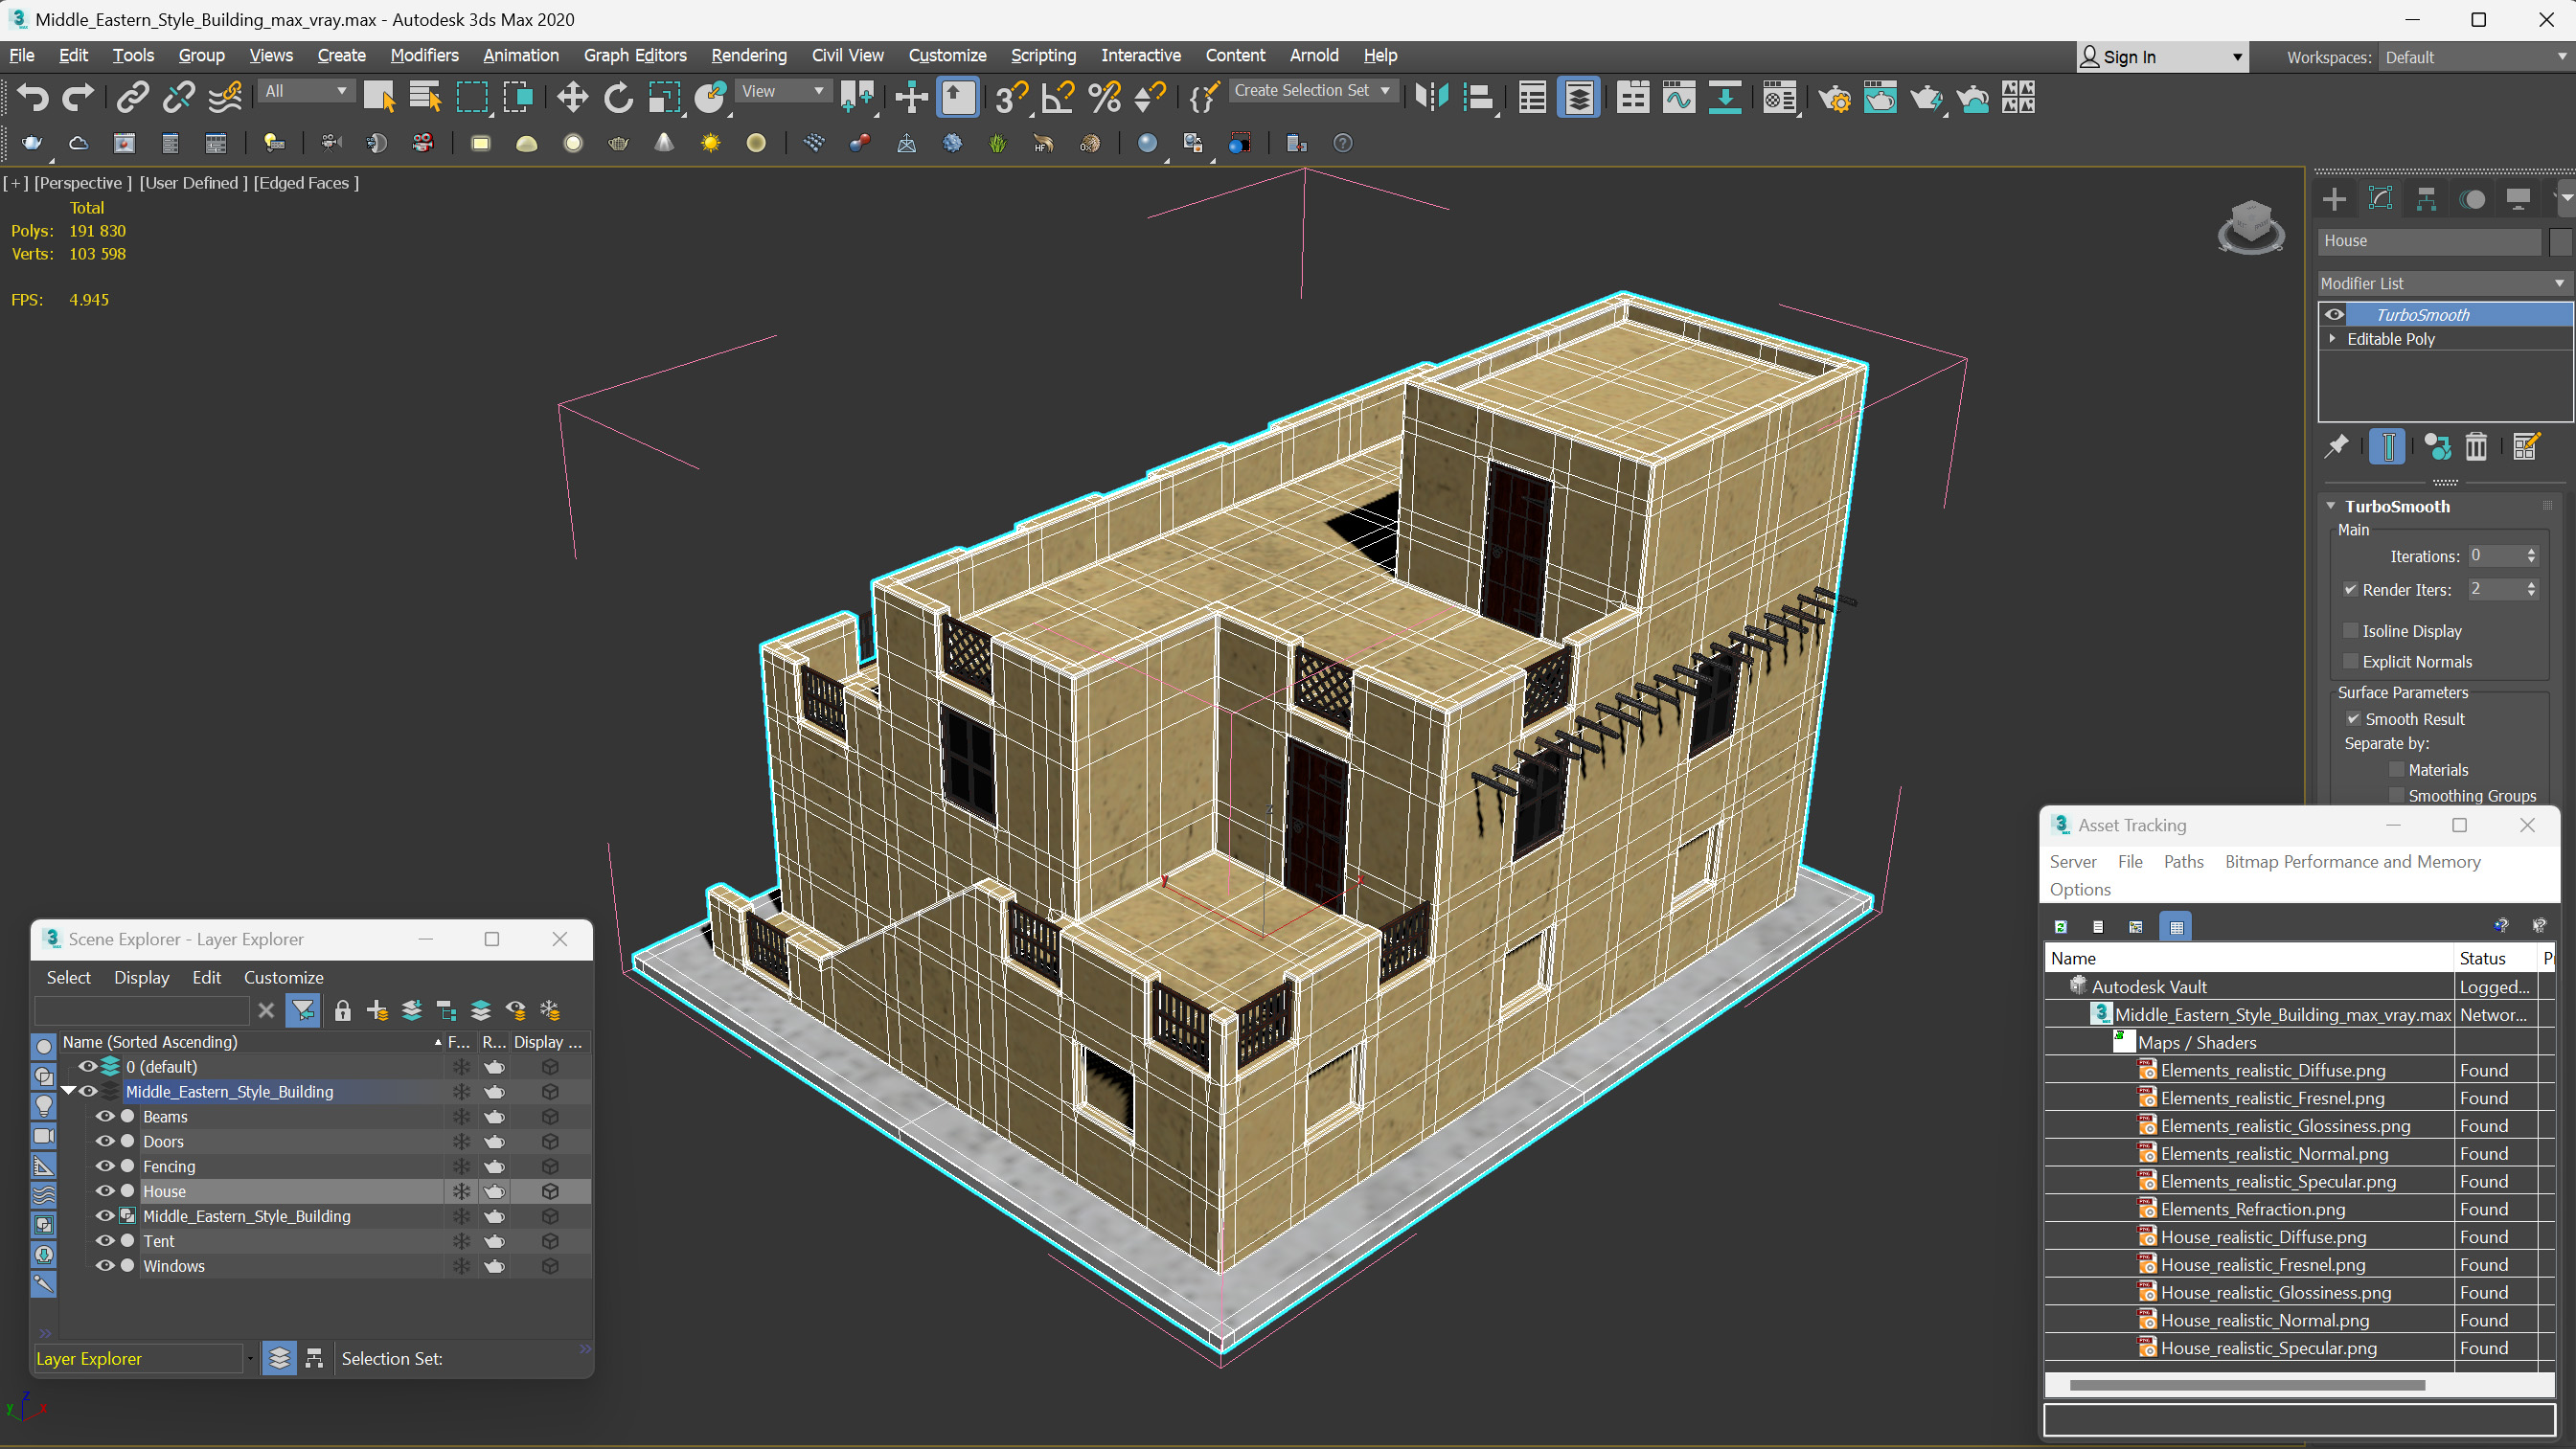Image resolution: width=2576 pixels, height=1449 pixels.
Task: Click the House object name field
Action: [x=2429, y=241]
